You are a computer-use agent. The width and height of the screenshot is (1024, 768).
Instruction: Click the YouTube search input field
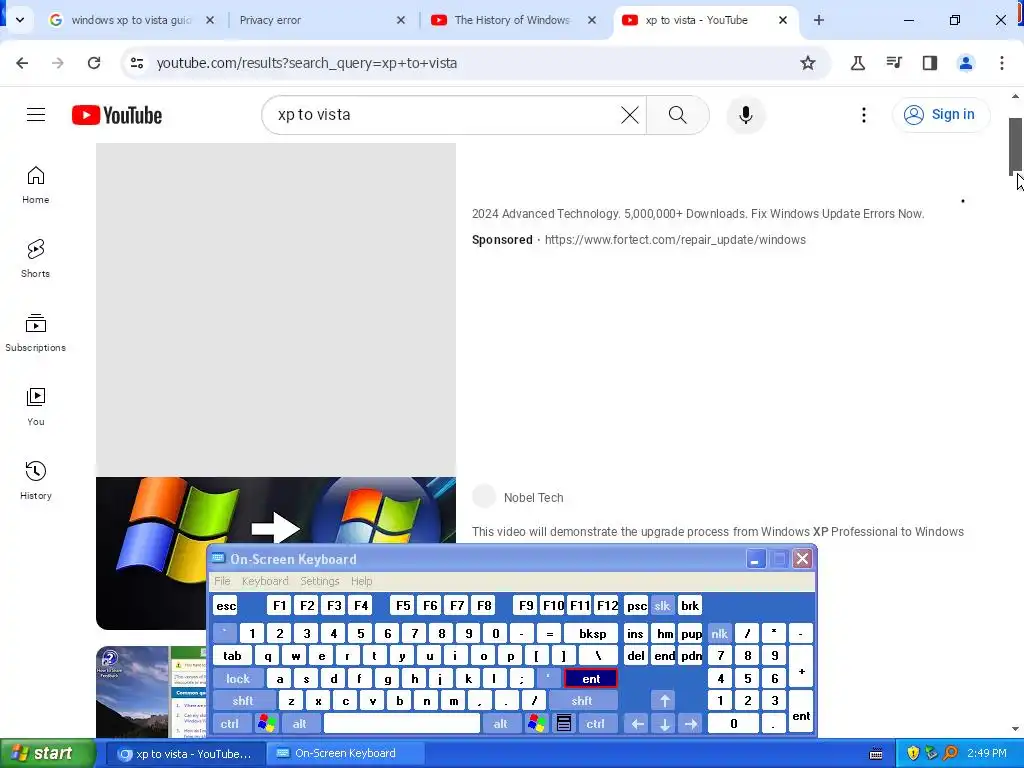[444, 115]
